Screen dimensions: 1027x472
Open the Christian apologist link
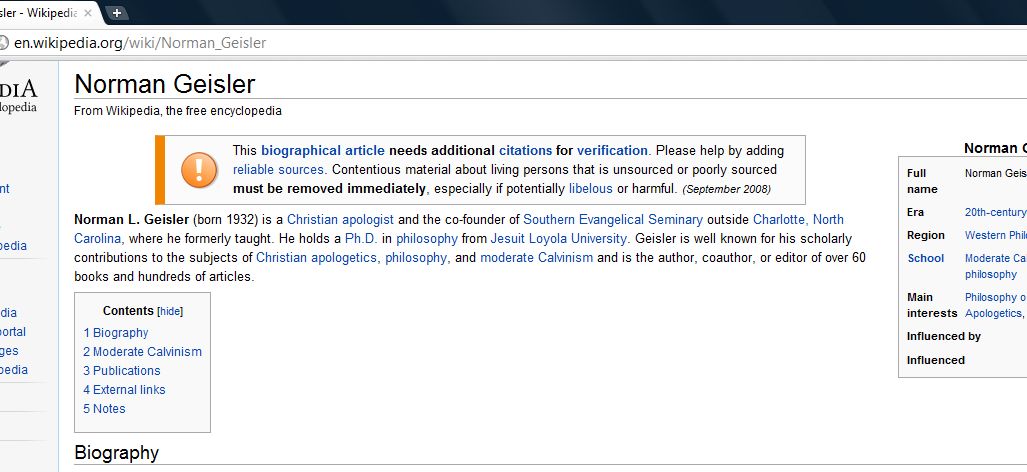341,219
